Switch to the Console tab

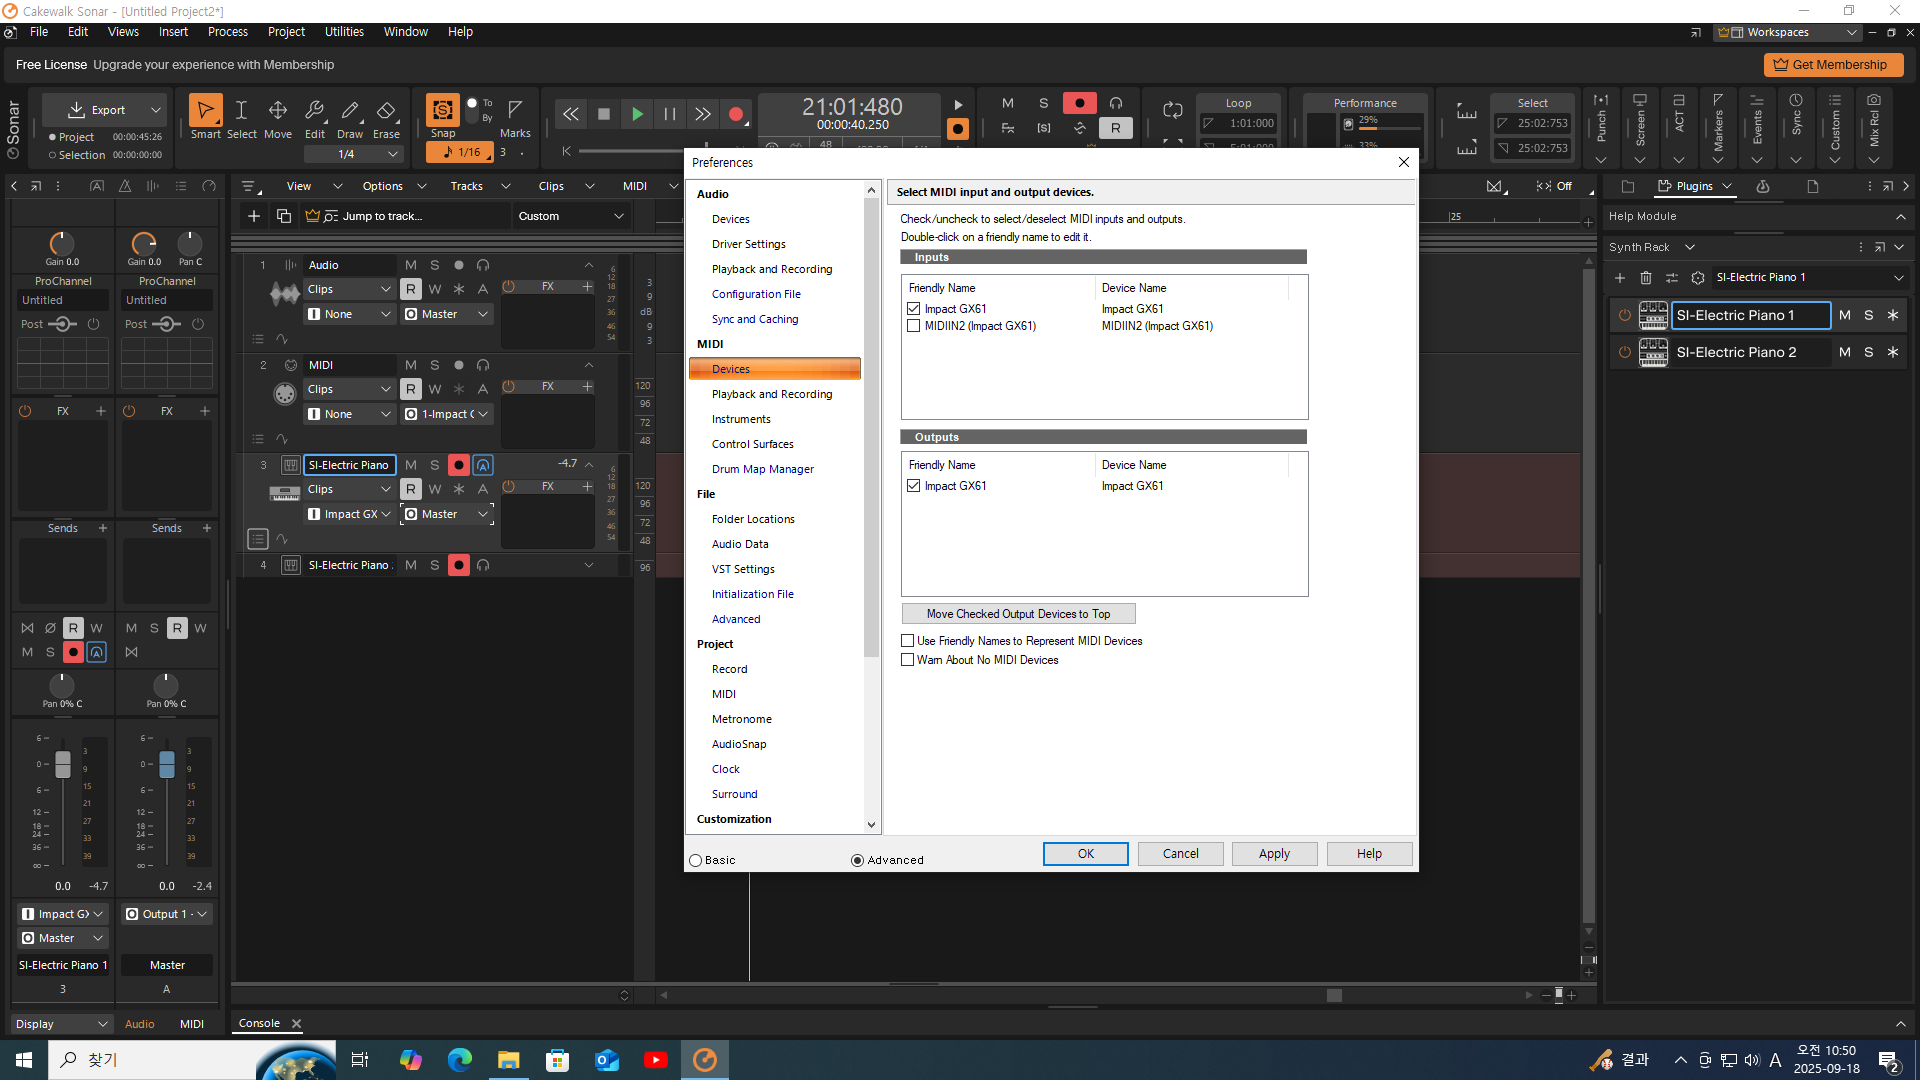click(x=259, y=1024)
